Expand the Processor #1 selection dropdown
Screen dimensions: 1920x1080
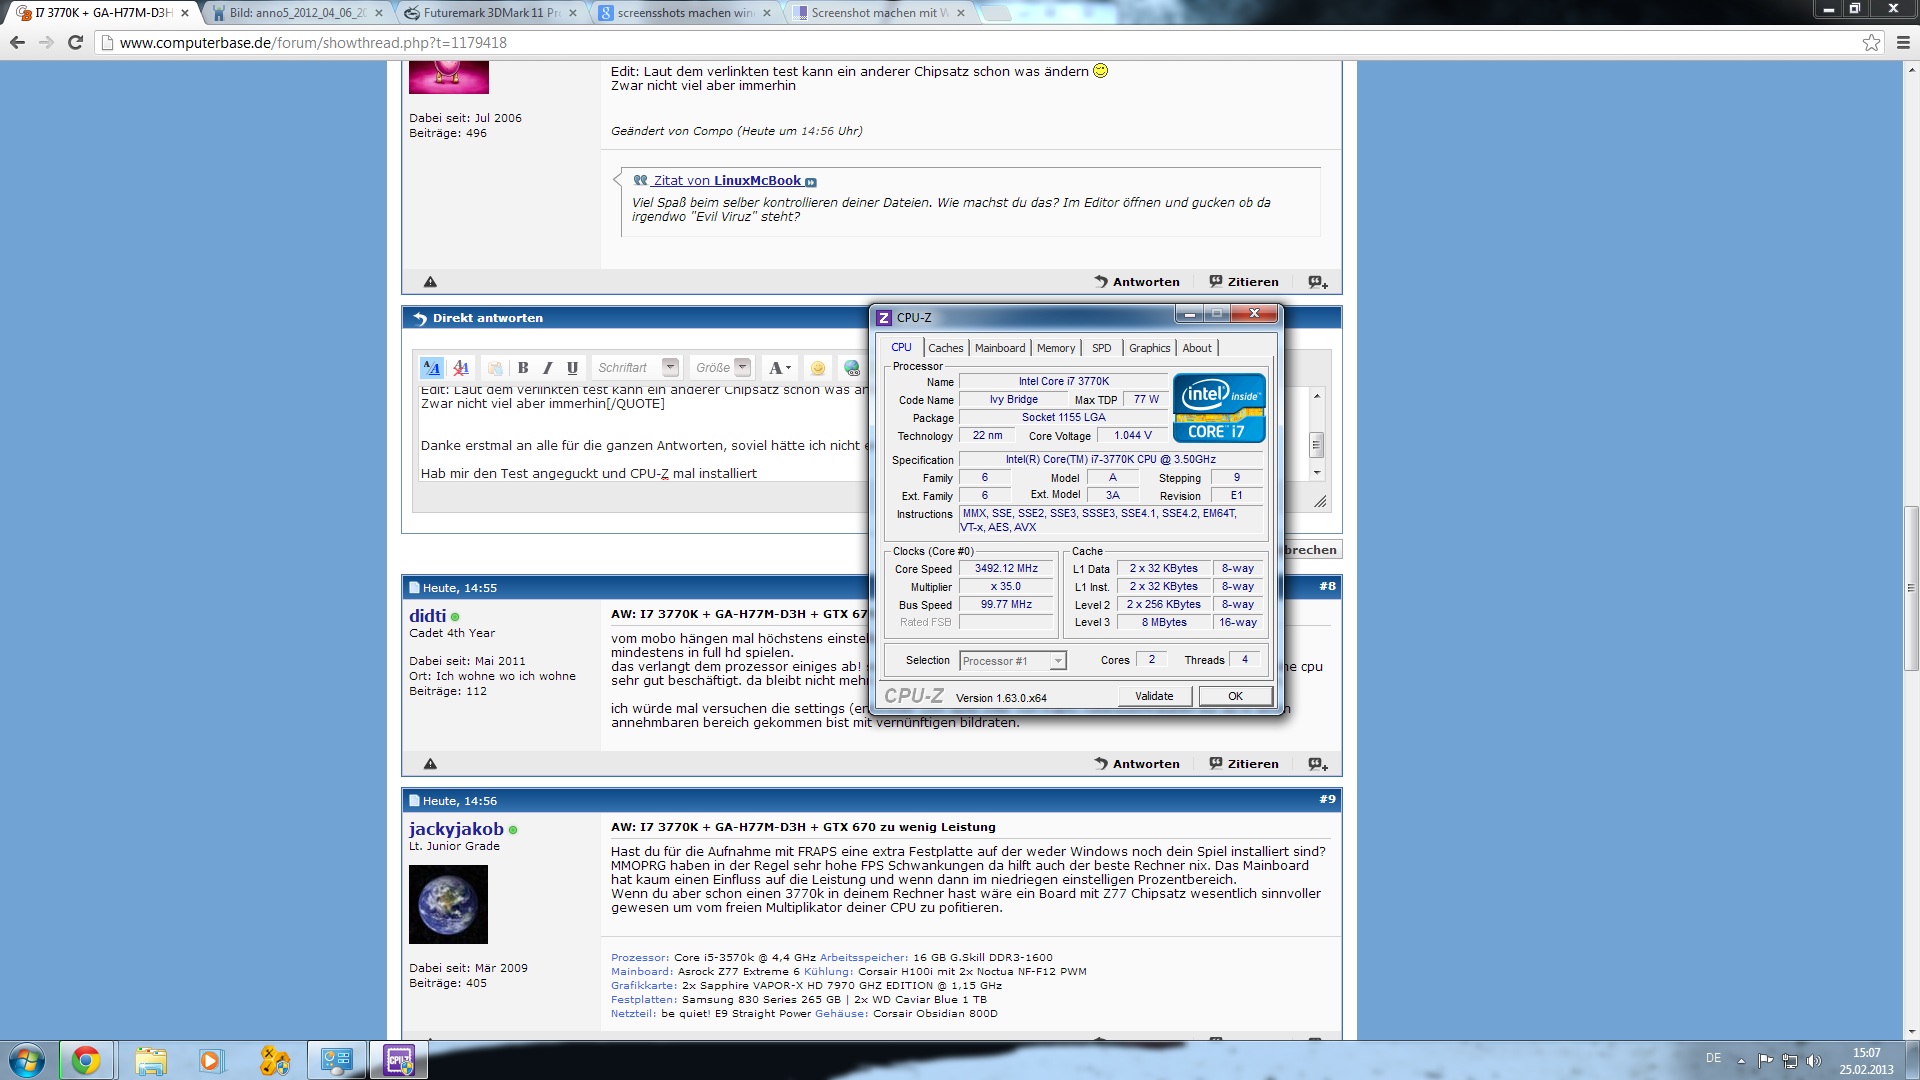click(x=1057, y=661)
